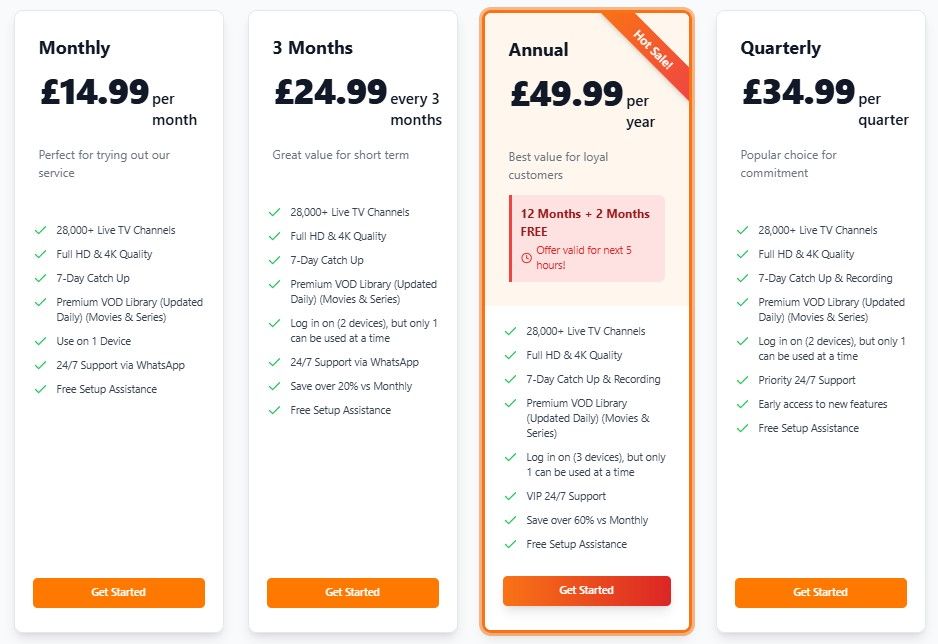Click Get Started on the highlighted Annual plan

point(586,590)
